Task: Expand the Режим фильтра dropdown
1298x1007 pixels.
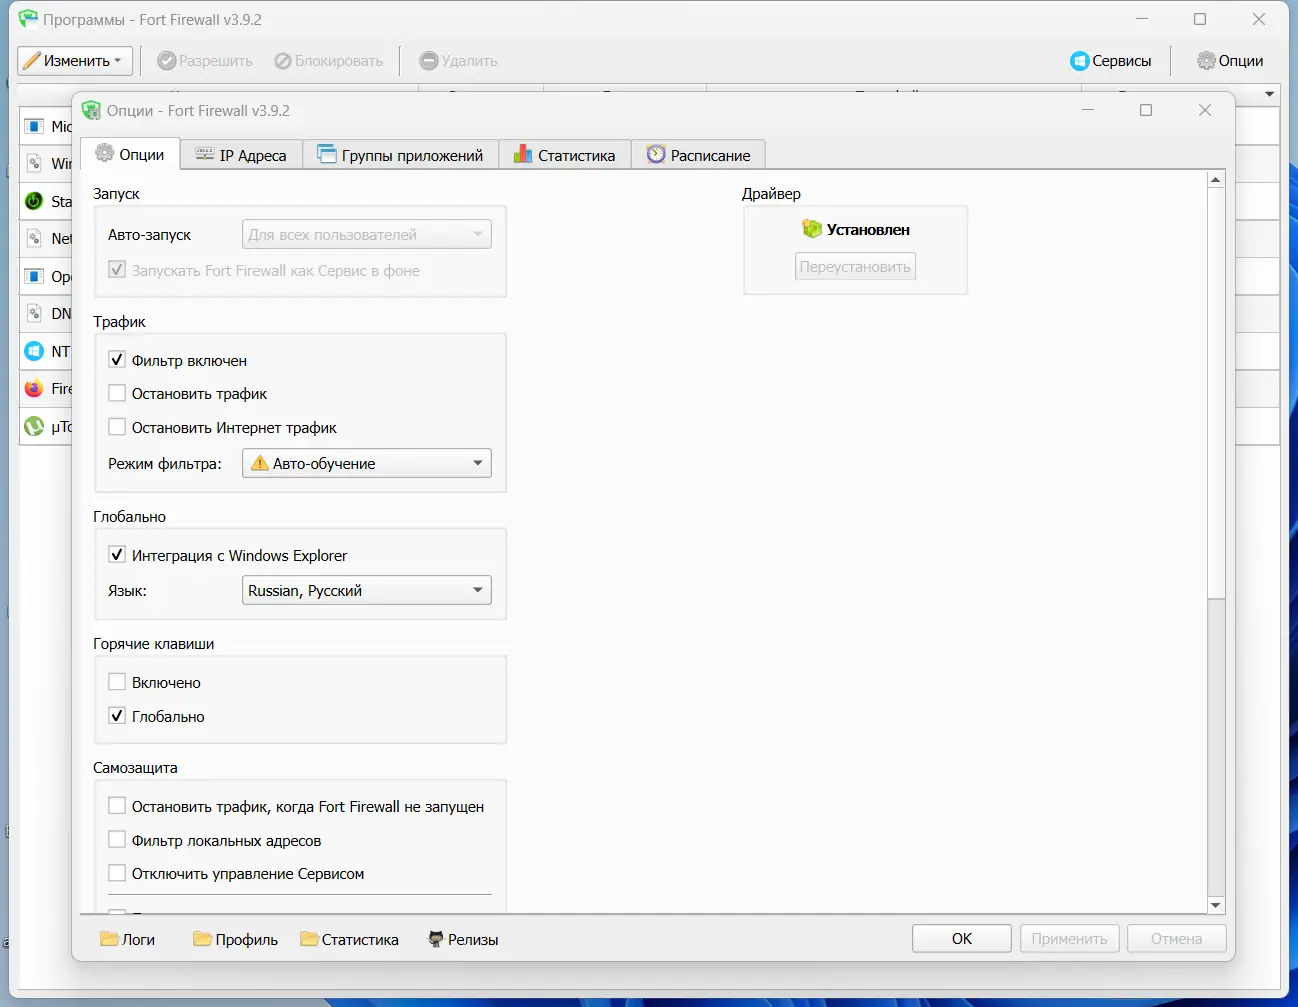Action: click(x=367, y=463)
